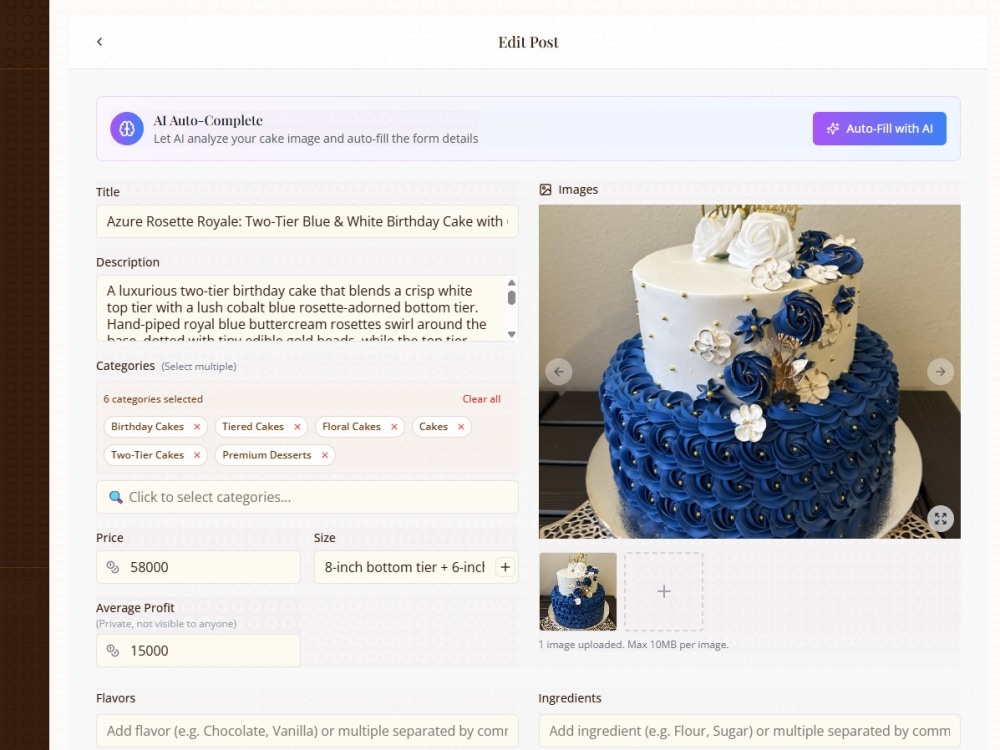
Task: Click the Description scrollbar thumb
Action: click(x=511, y=298)
